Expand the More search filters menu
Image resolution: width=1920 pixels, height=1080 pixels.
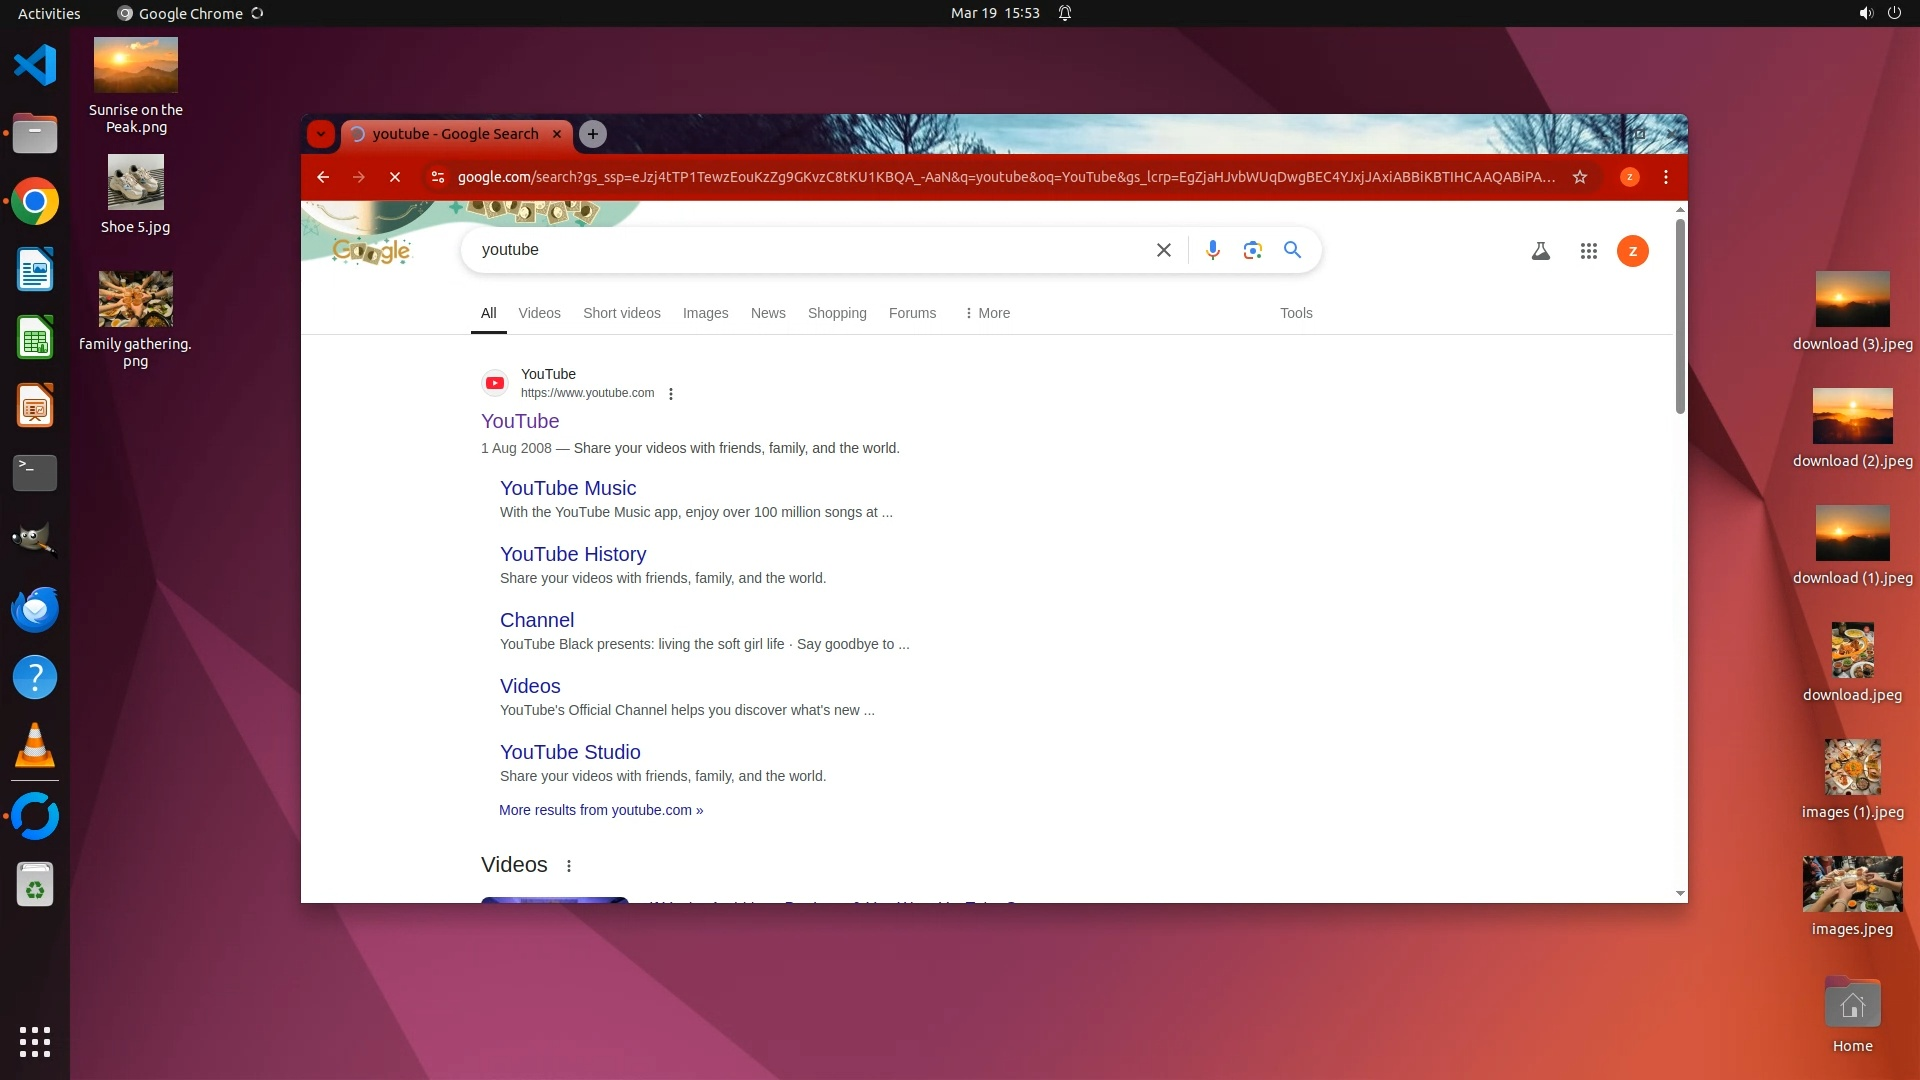(x=986, y=313)
